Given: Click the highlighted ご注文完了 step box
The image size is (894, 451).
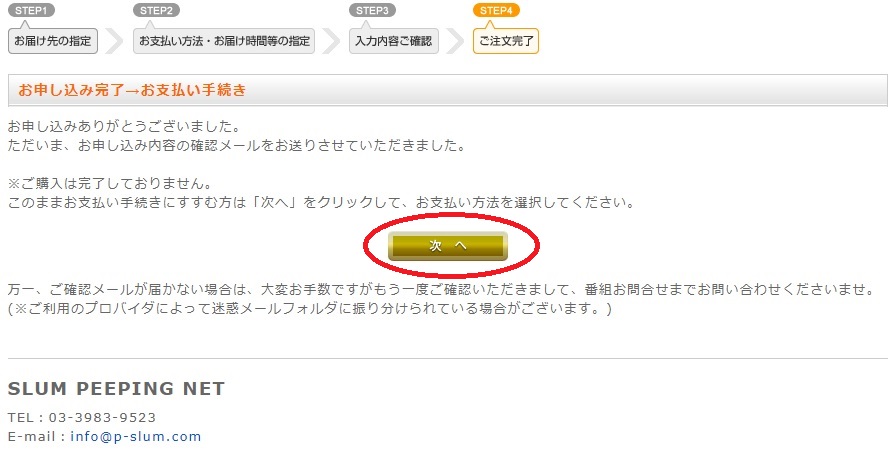Looking at the screenshot, I should (x=506, y=41).
